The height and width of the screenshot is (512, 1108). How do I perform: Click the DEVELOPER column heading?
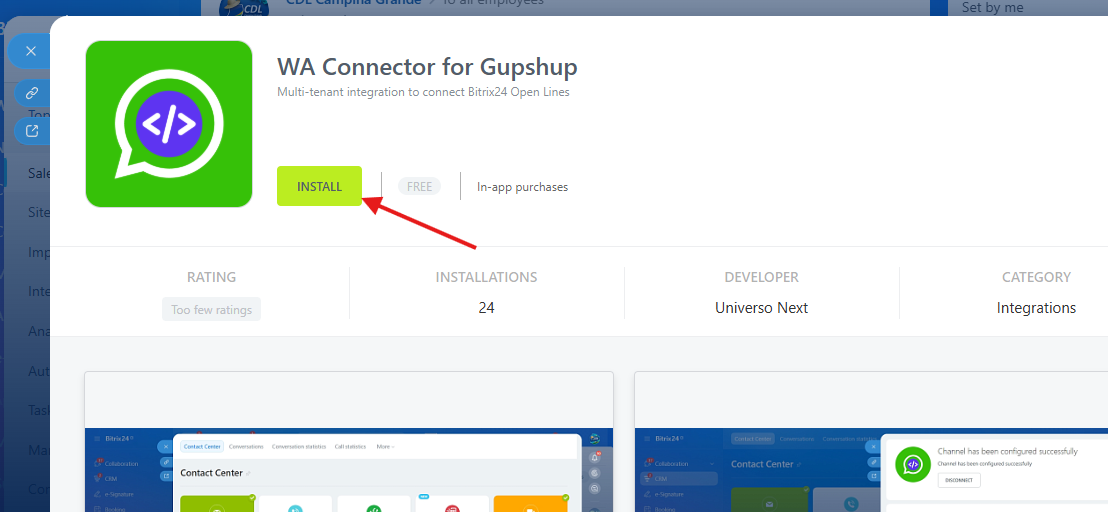tap(762, 278)
